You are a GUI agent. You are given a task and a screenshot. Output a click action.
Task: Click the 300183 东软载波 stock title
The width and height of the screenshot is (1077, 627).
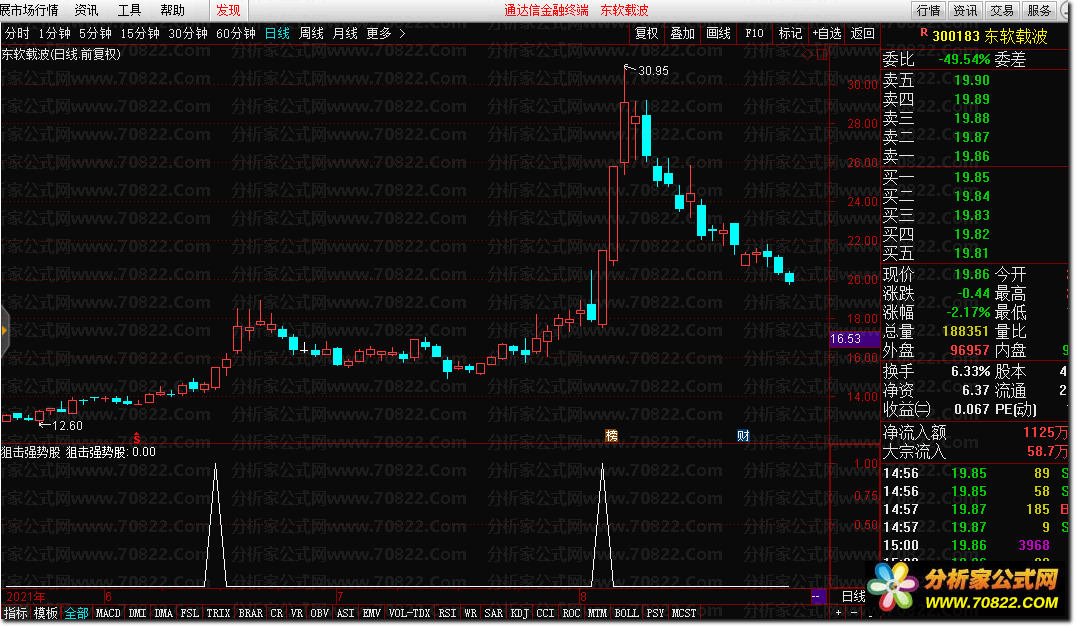[990, 36]
